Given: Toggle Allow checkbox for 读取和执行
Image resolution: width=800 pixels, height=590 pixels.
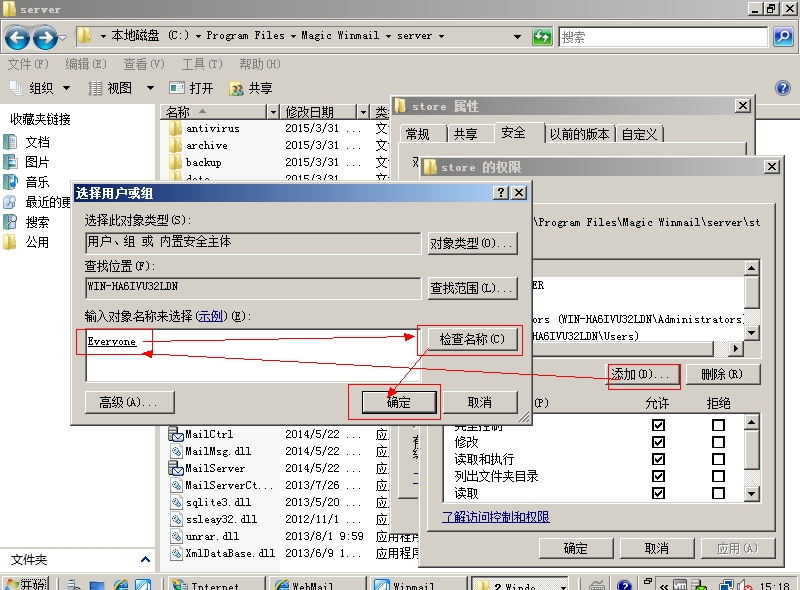Looking at the screenshot, I should click(x=658, y=459).
